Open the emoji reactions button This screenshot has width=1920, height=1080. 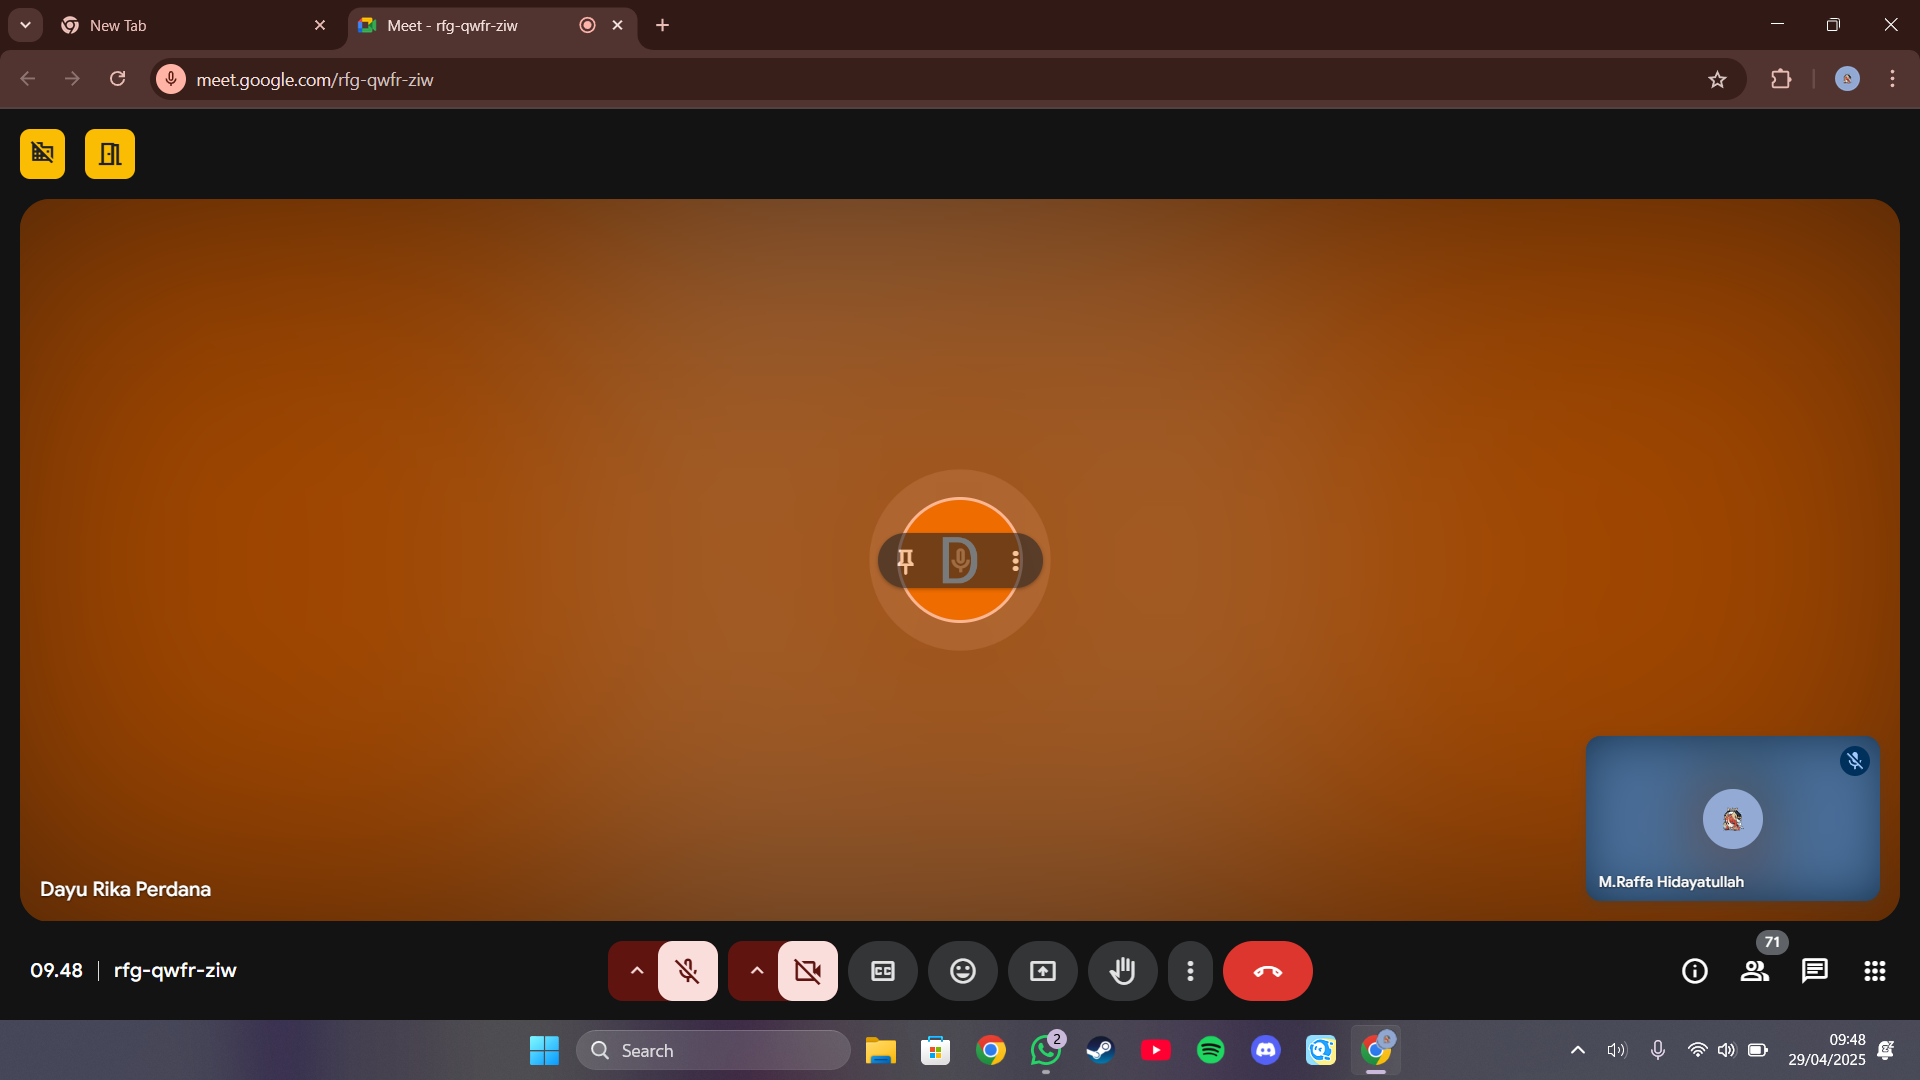[962, 971]
